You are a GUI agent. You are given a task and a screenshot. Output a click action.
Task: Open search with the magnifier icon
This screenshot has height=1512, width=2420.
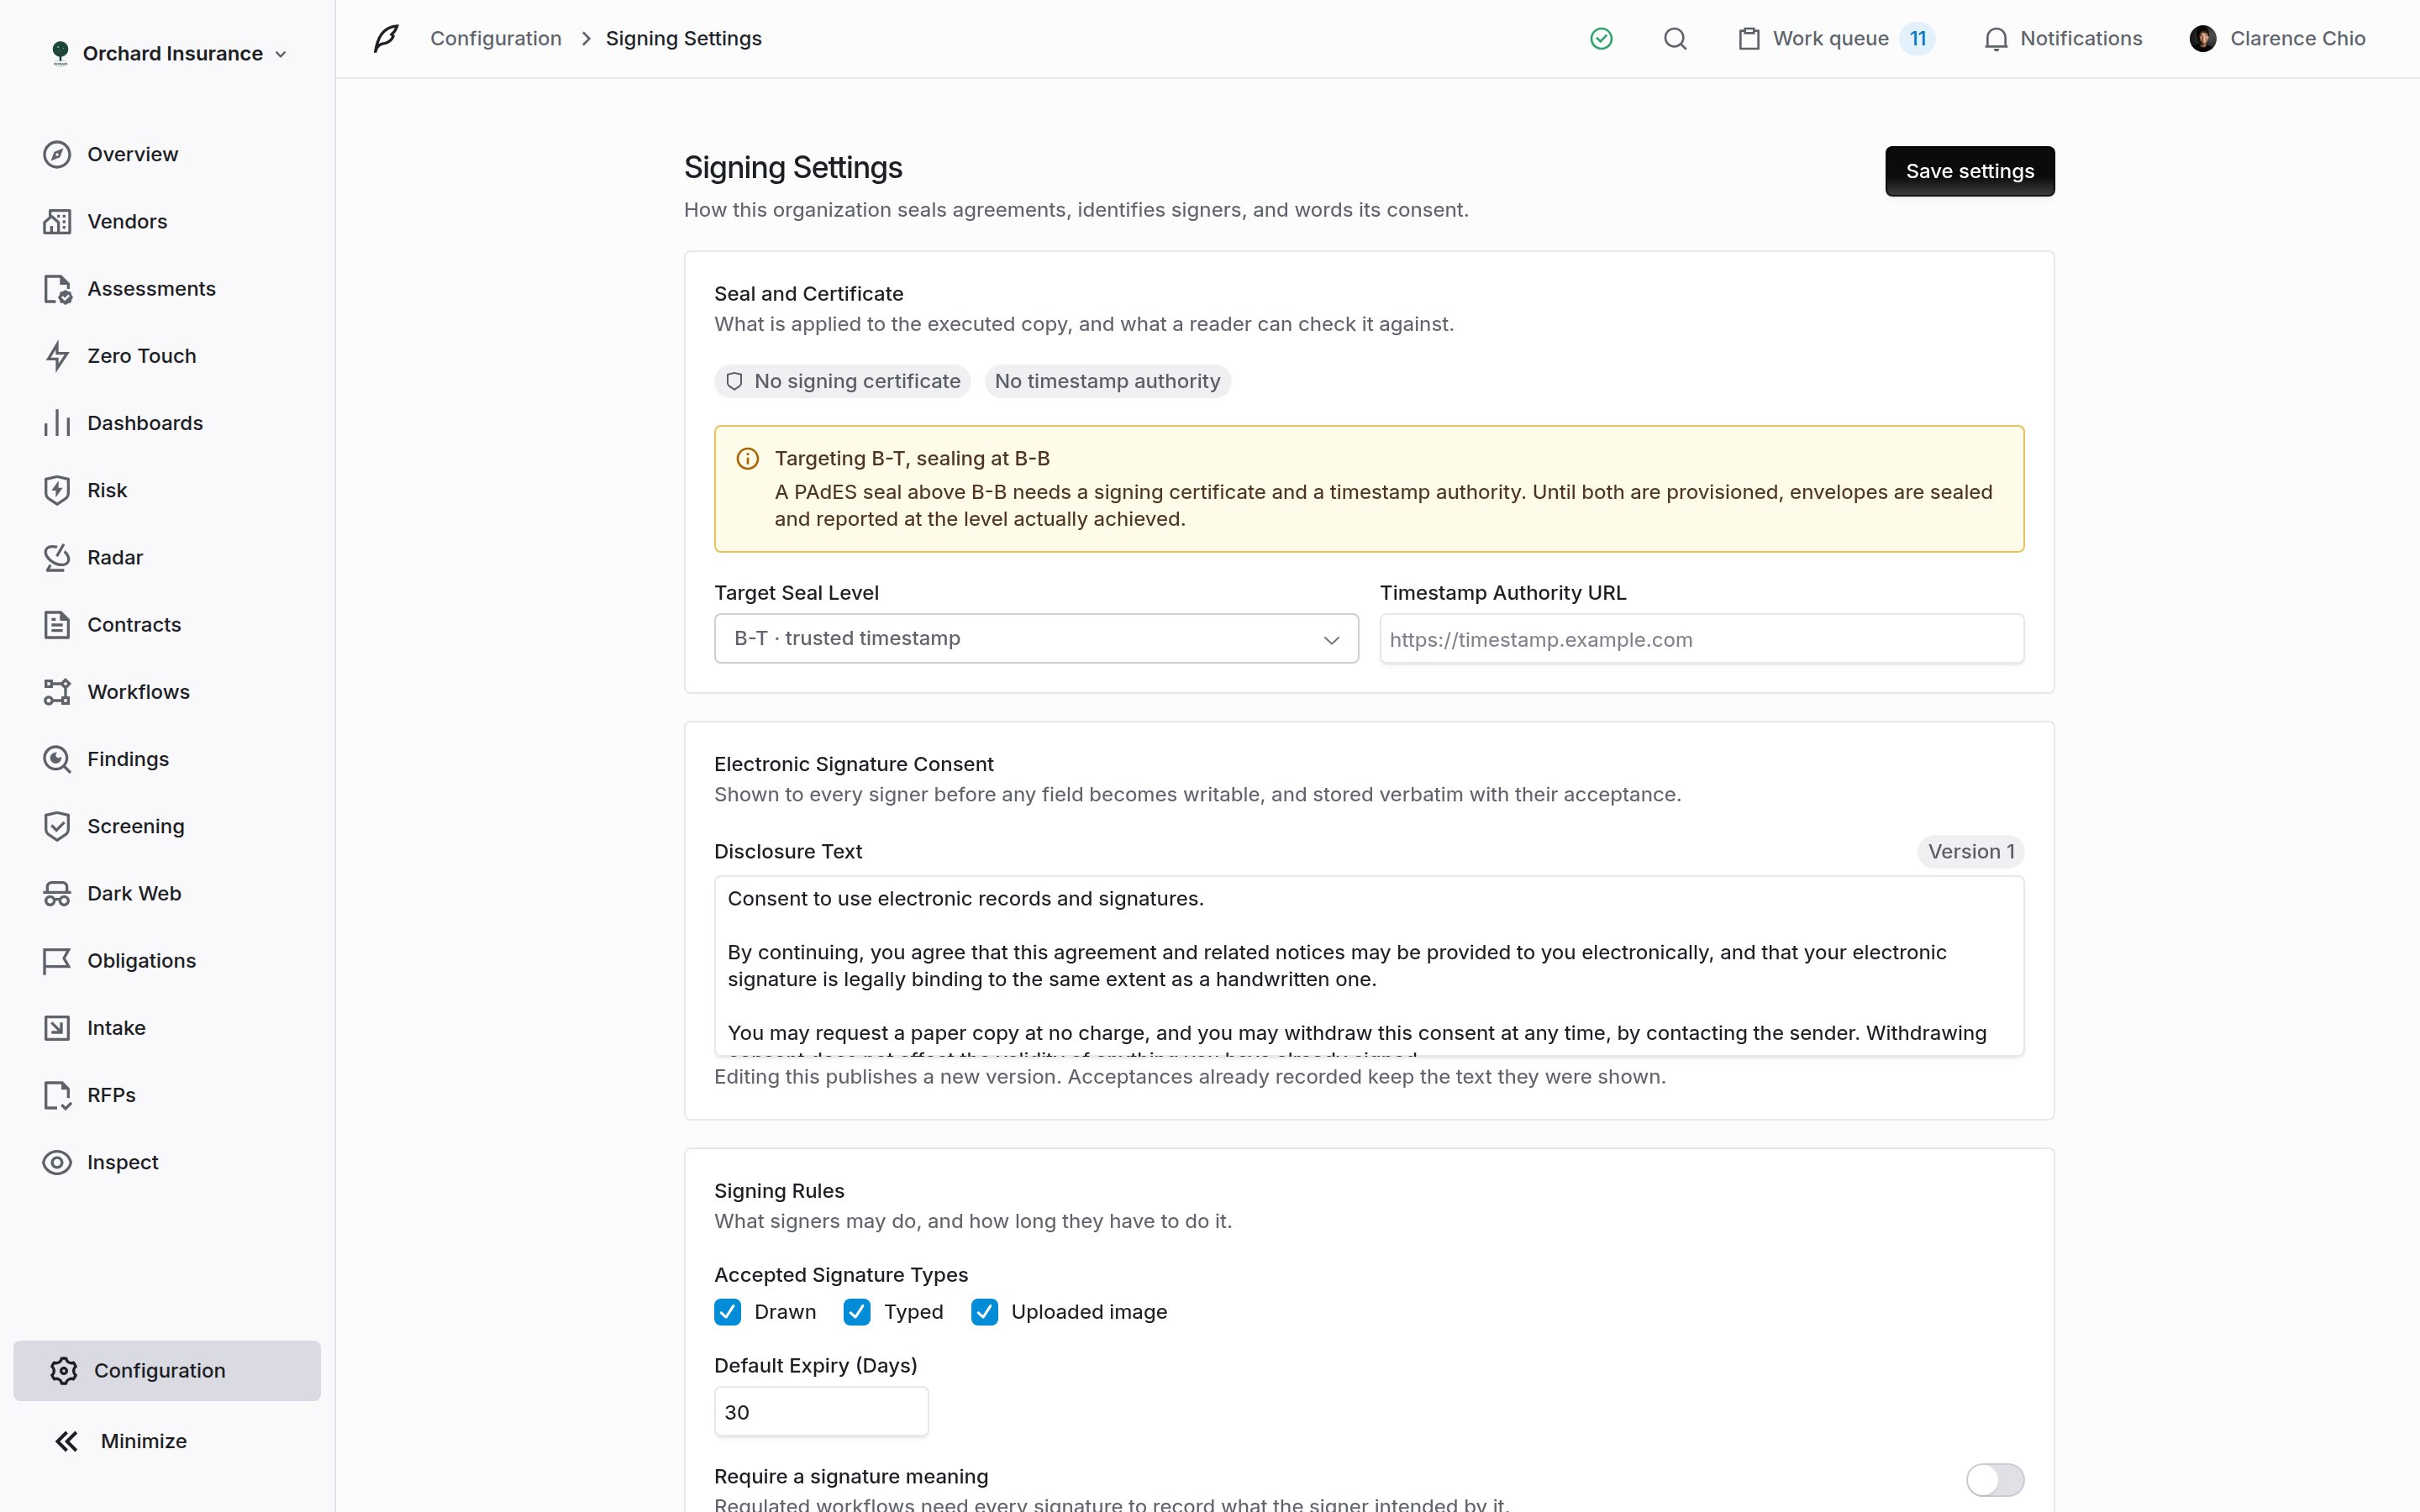[1675, 39]
